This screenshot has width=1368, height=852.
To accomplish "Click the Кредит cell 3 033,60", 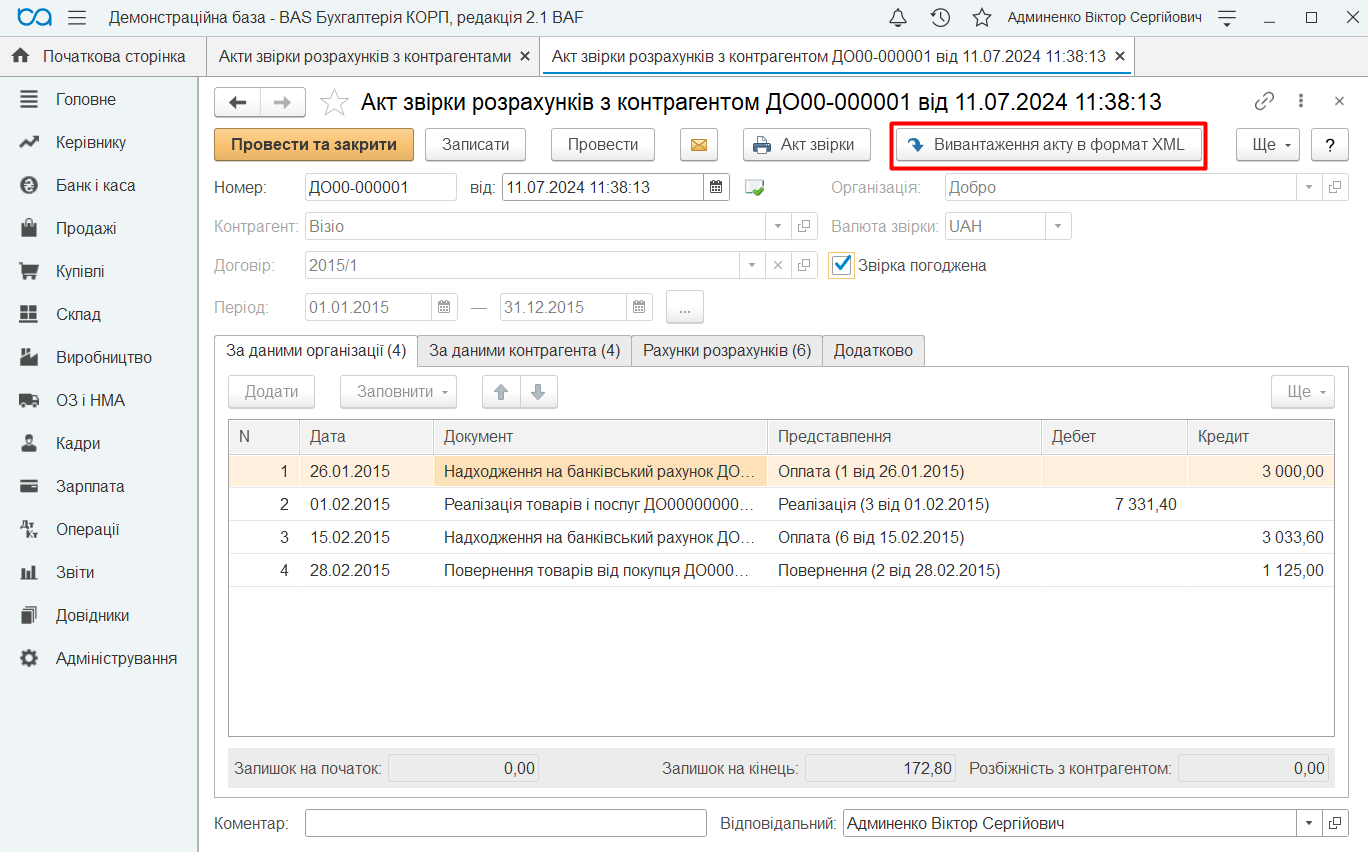I will pyautogui.click(x=1260, y=538).
